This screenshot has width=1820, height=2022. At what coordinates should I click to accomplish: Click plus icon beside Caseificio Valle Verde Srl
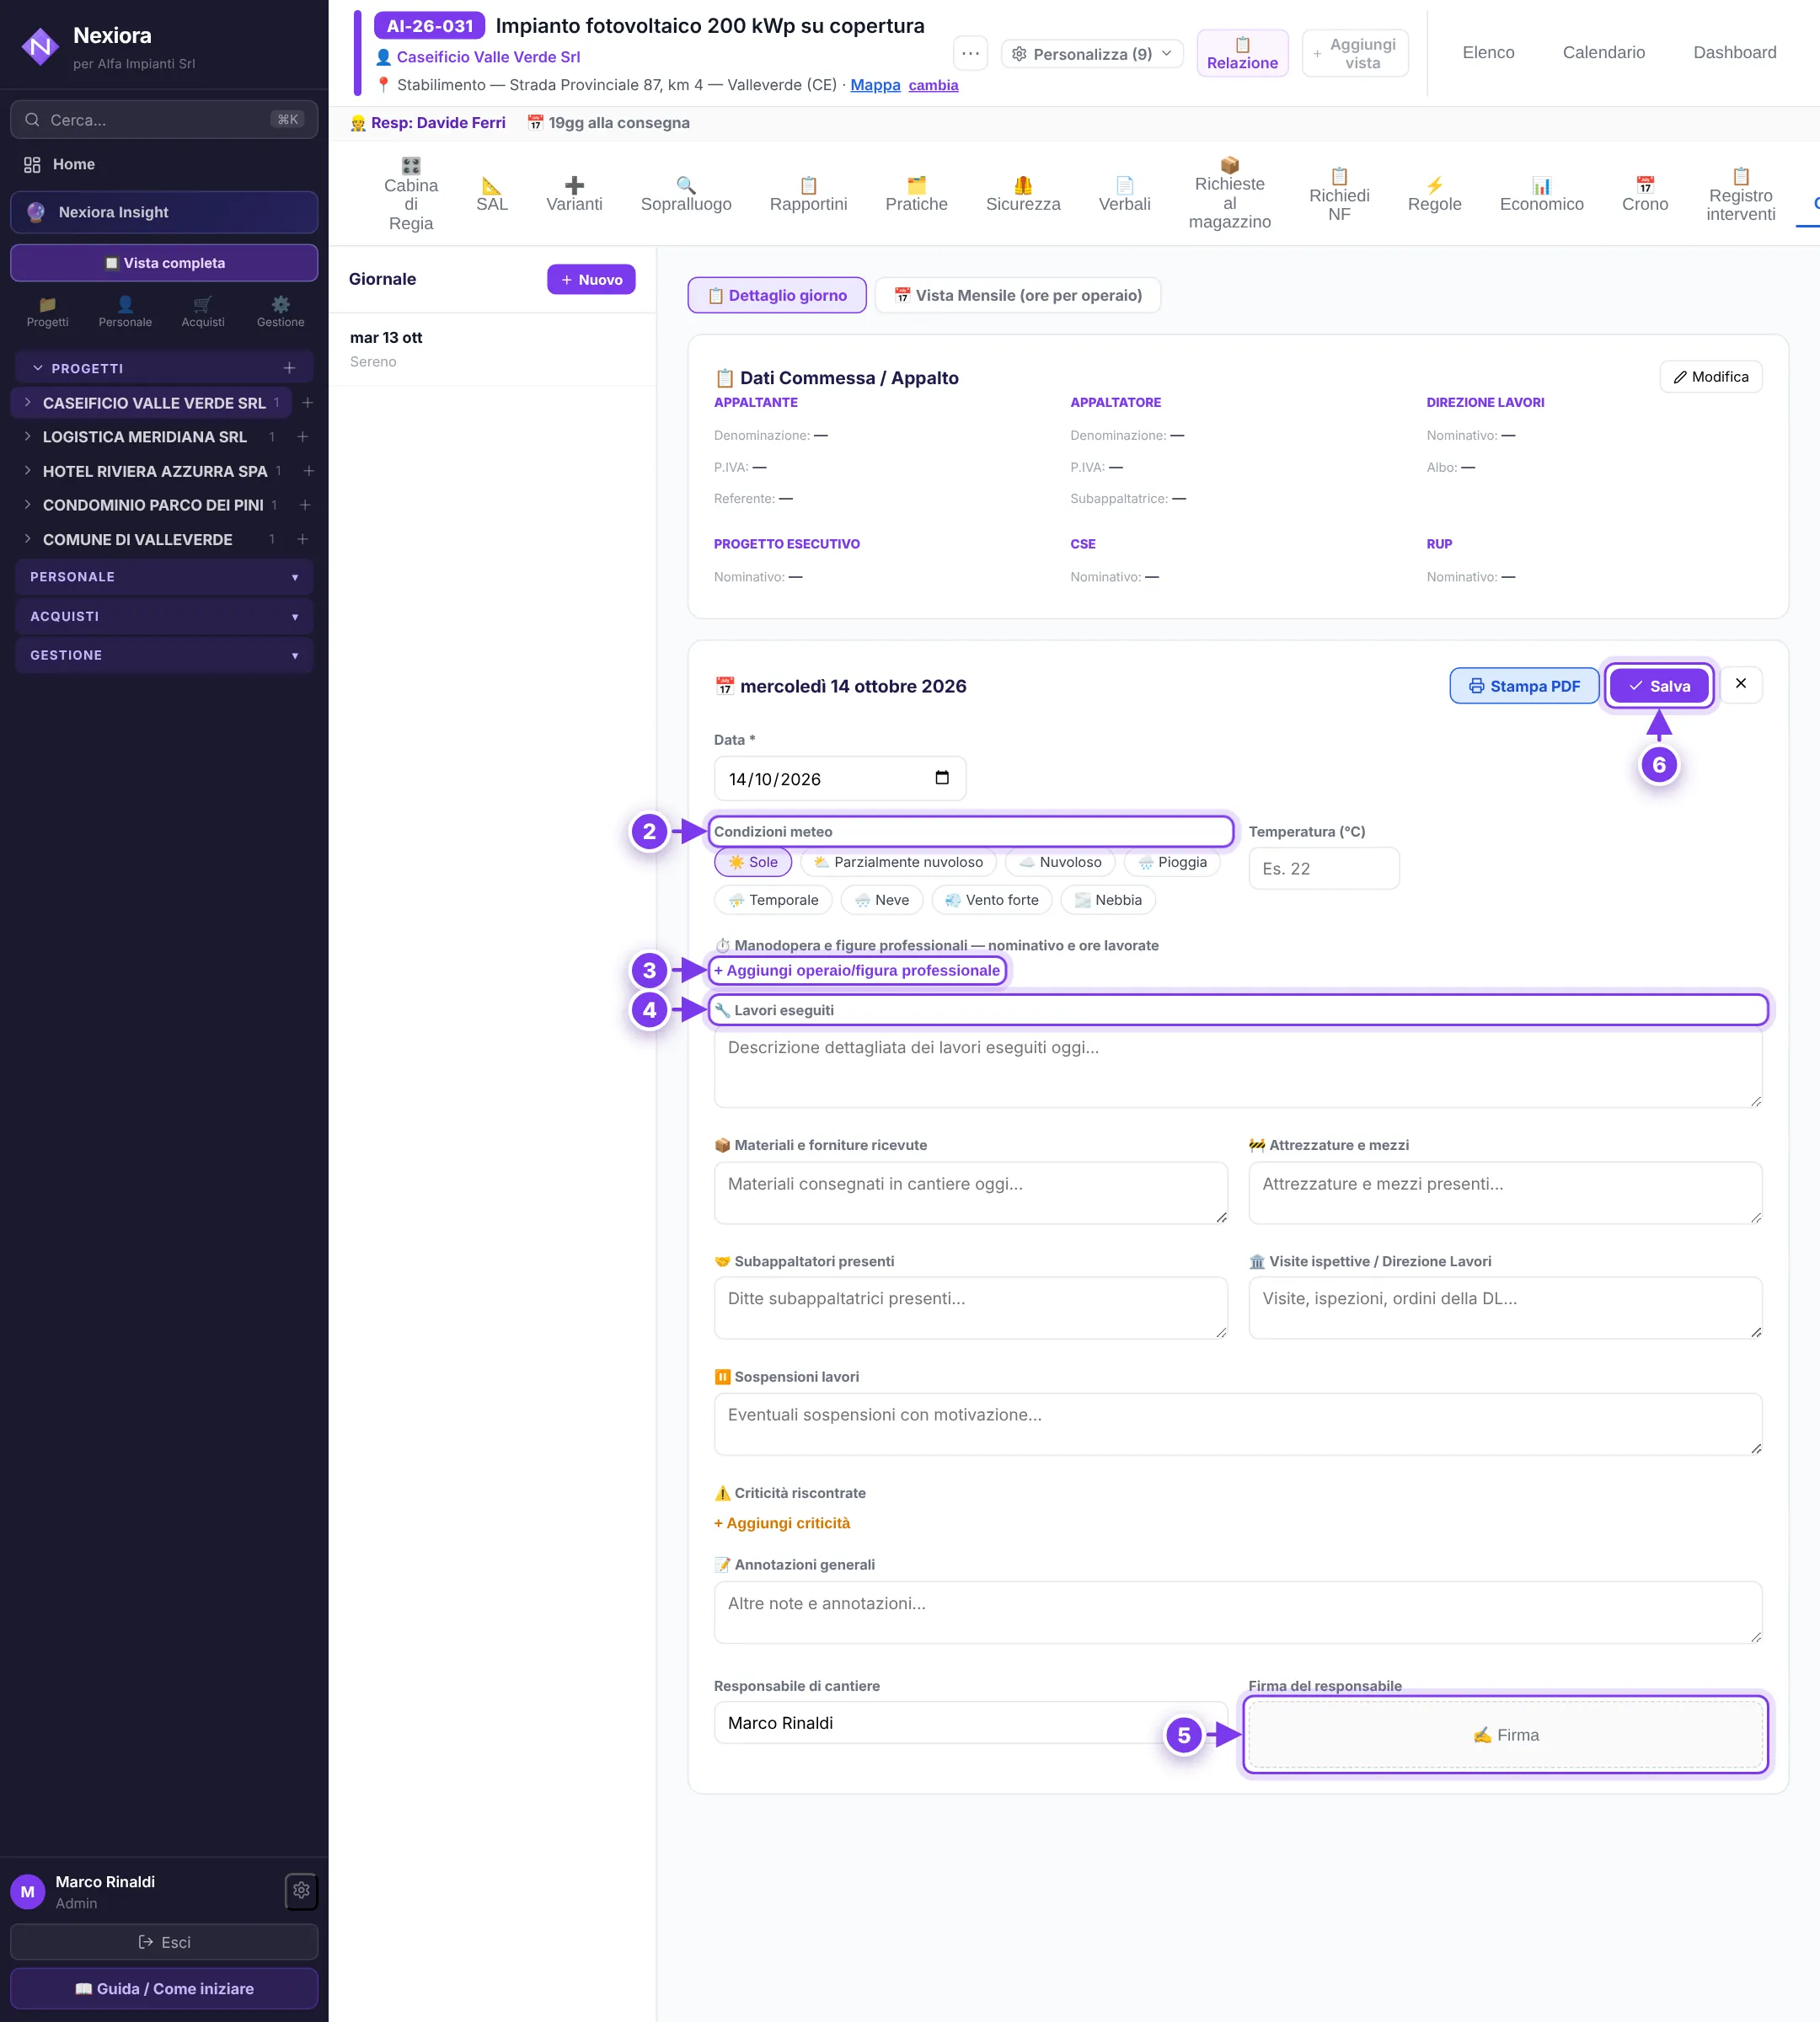[x=308, y=403]
